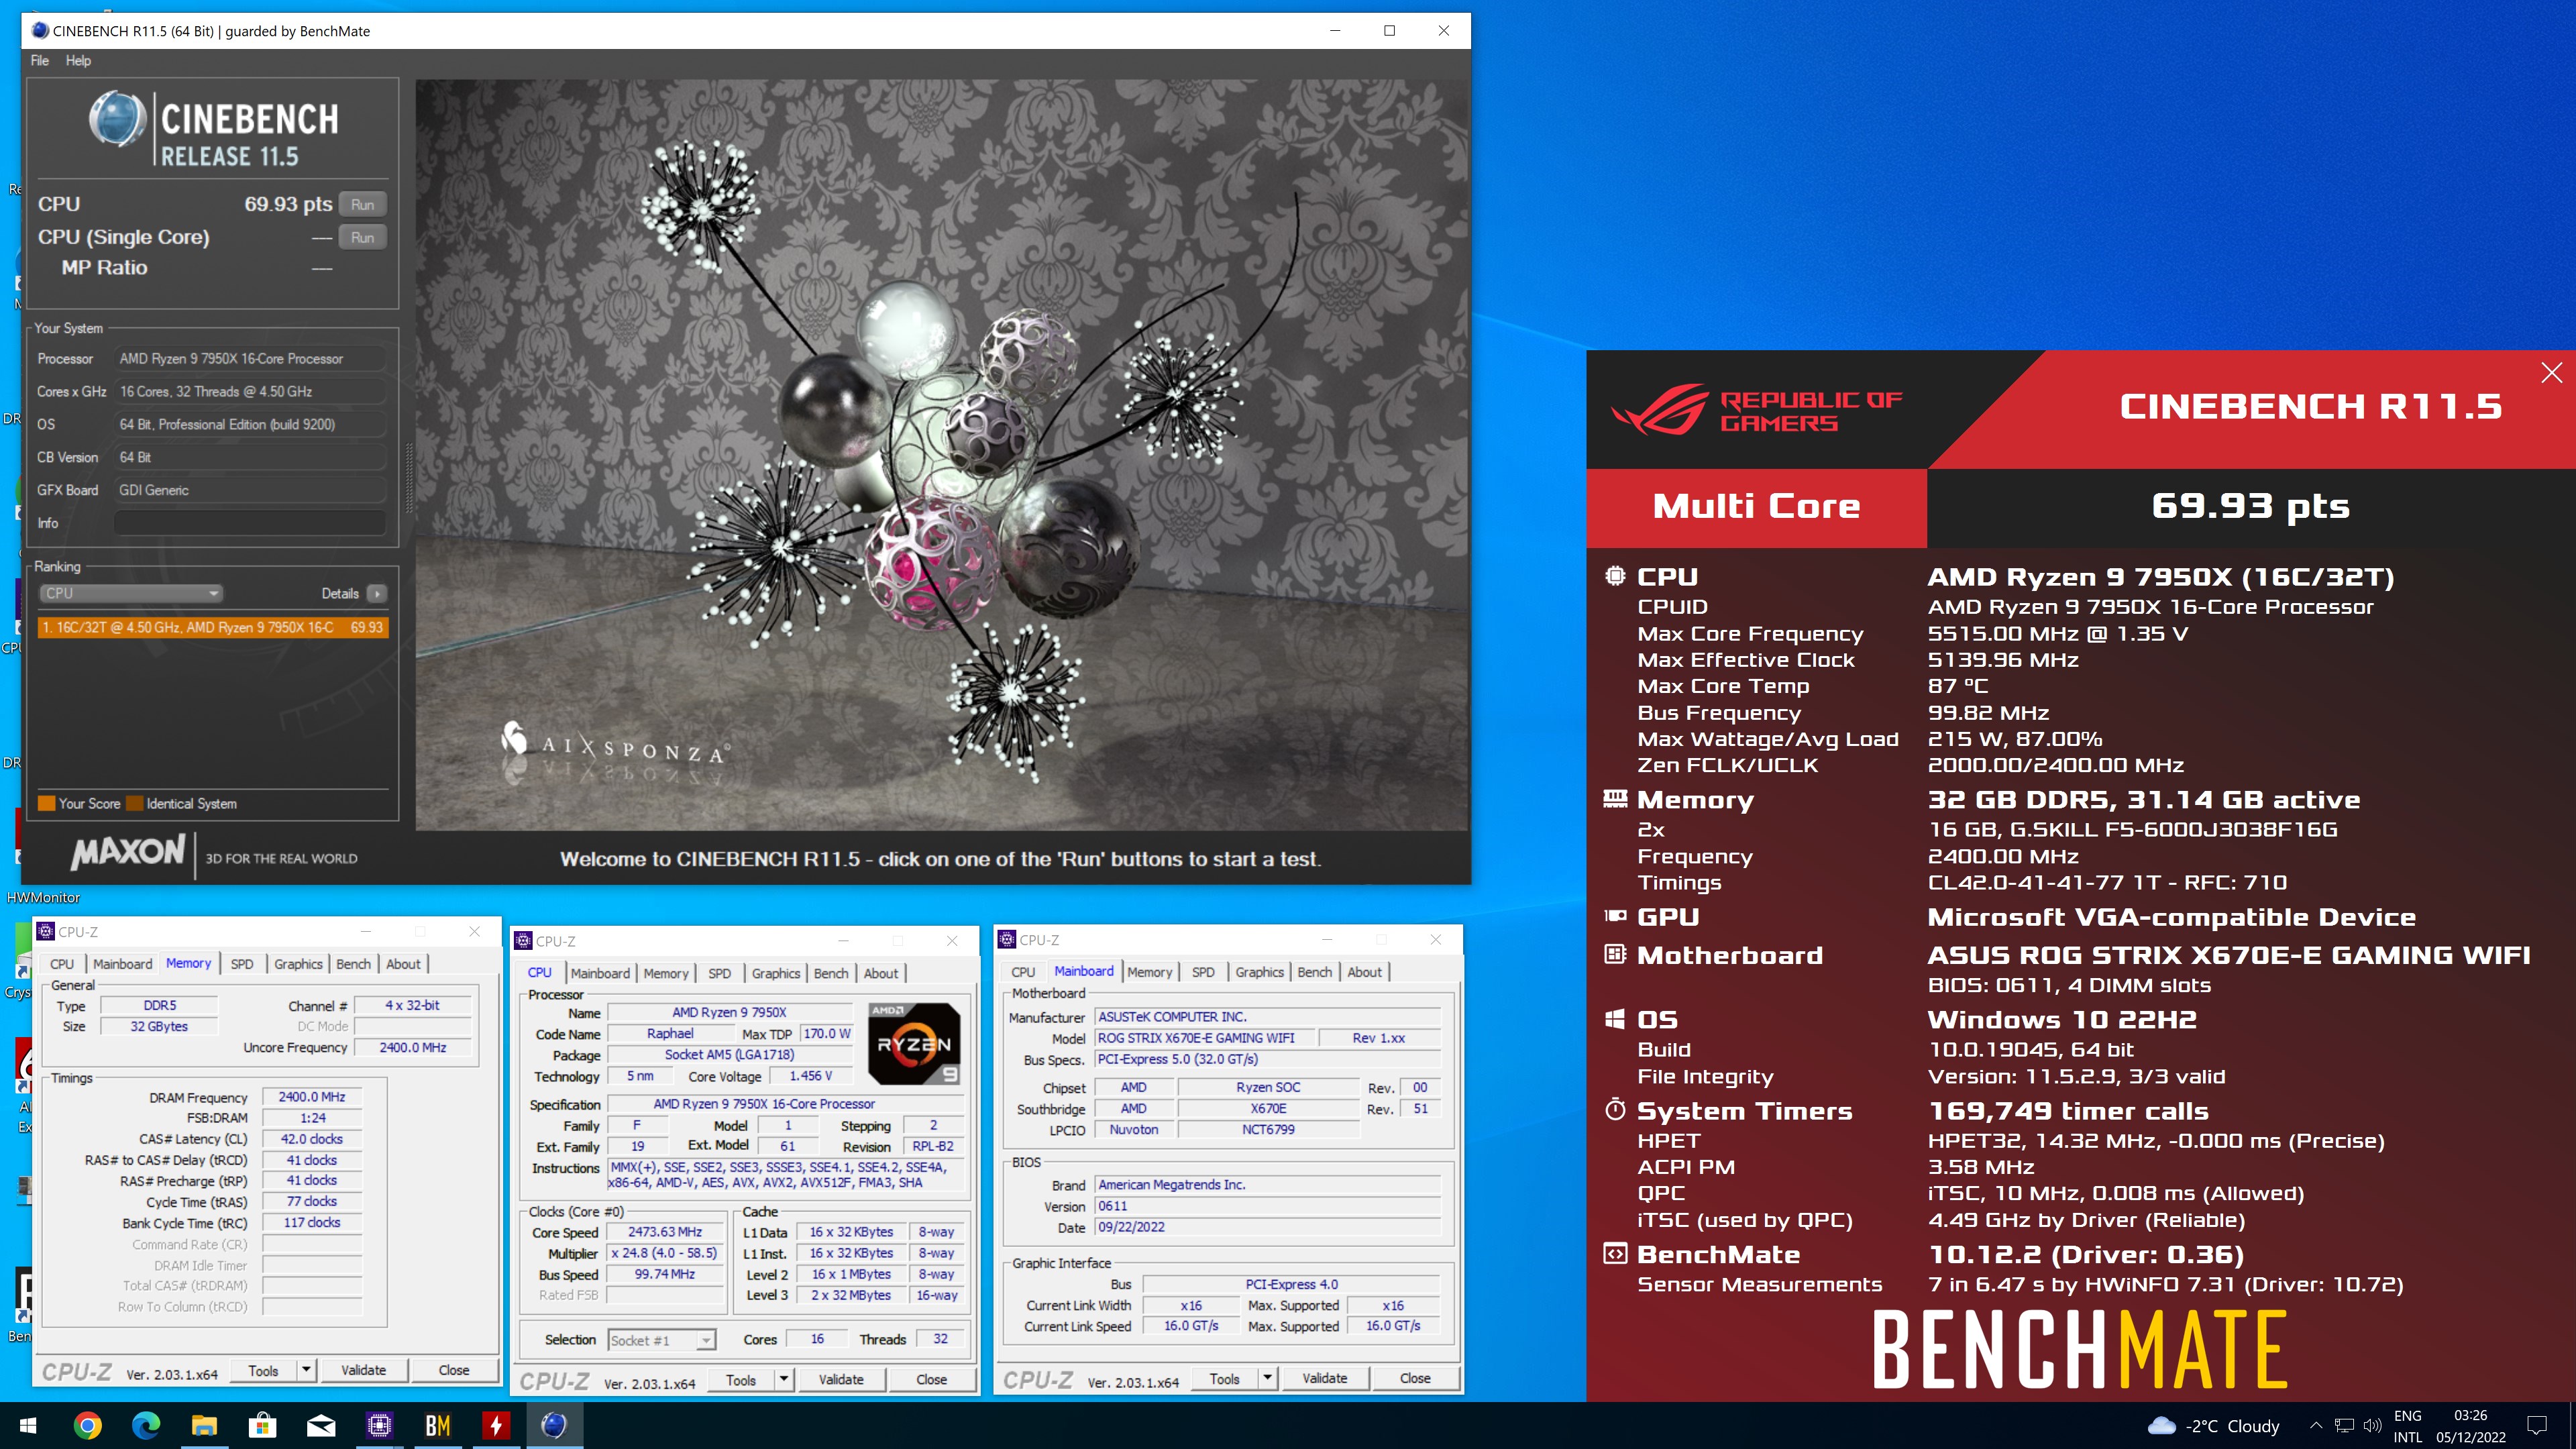Open the network status tray icon
This screenshot has height=1449, width=2576.
2344,1425
